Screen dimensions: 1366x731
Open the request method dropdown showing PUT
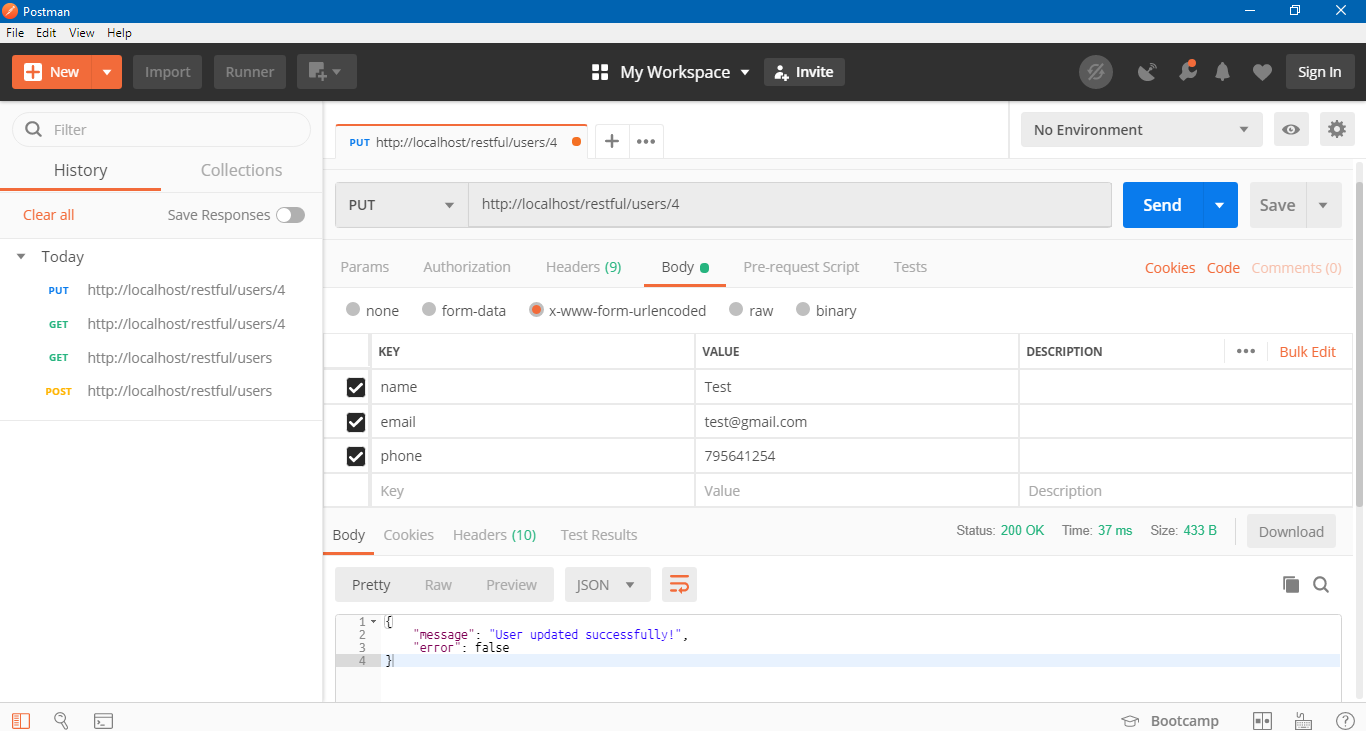point(400,204)
